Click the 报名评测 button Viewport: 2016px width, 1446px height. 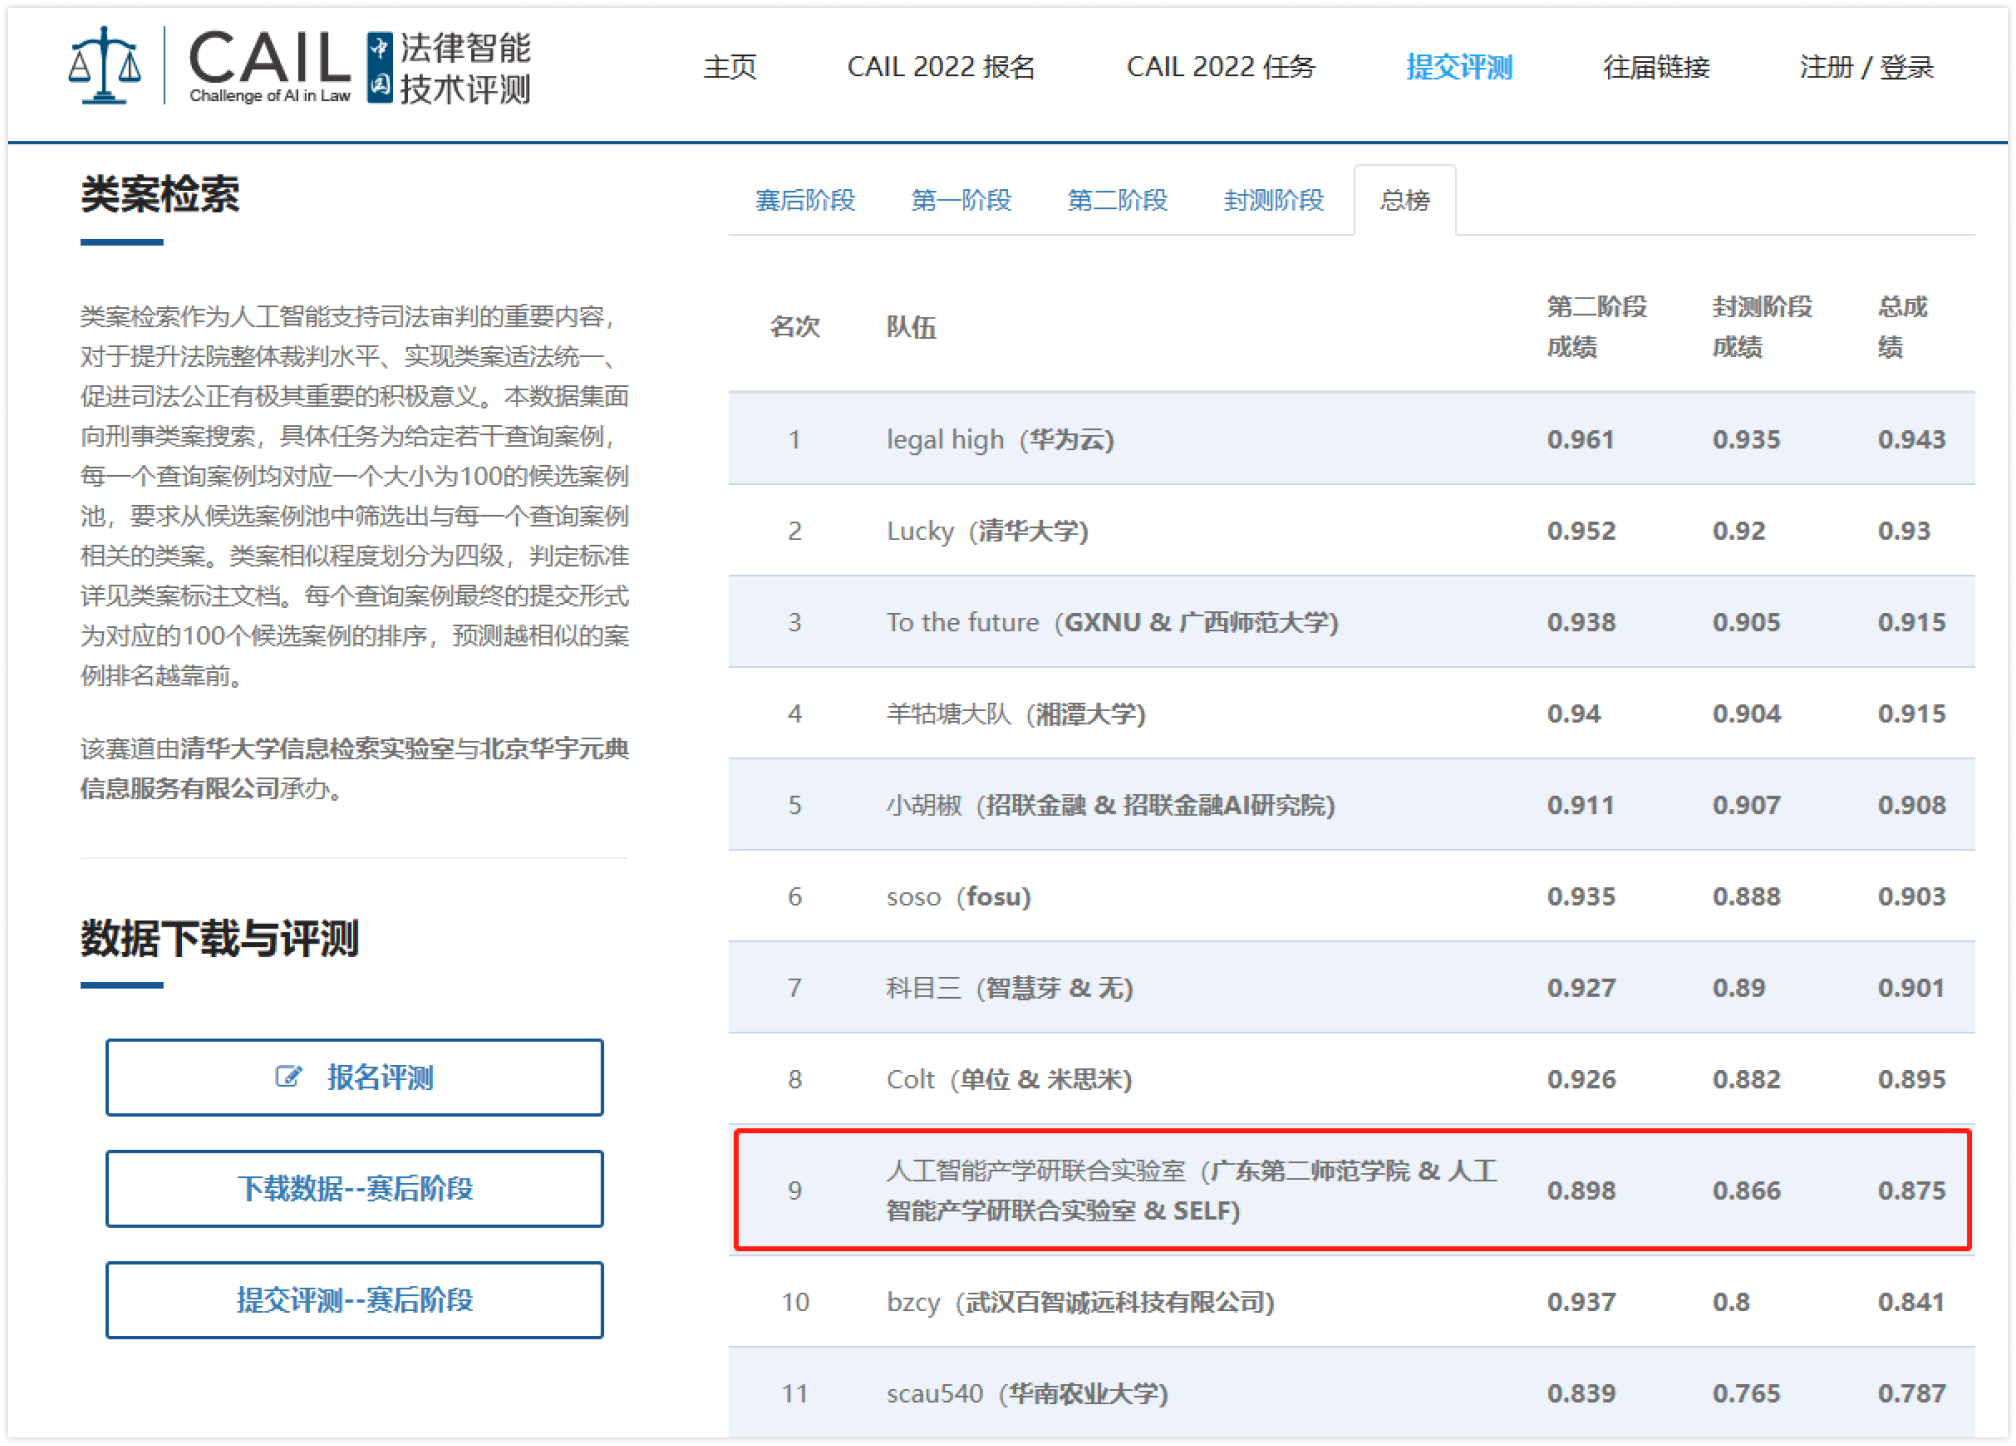(354, 1077)
